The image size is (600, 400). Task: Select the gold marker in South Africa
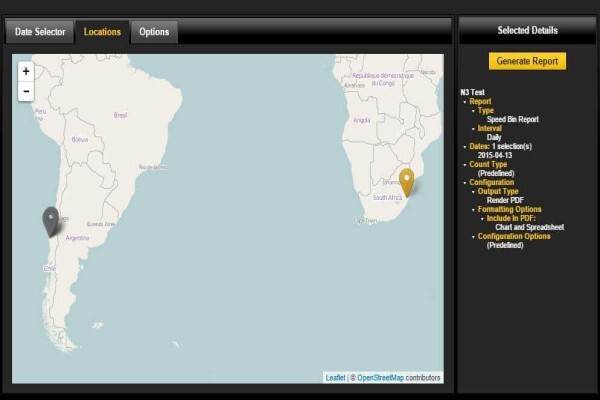coord(406,183)
